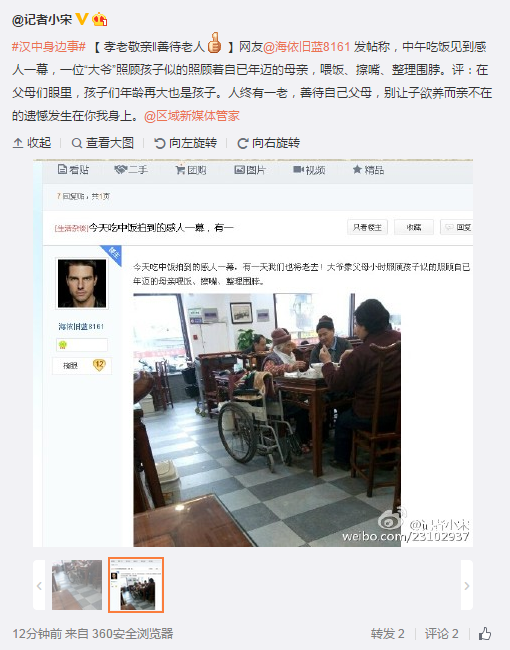Show previous thumbnails with left arrow
The width and height of the screenshot is (510, 650).
click(x=39, y=585)
